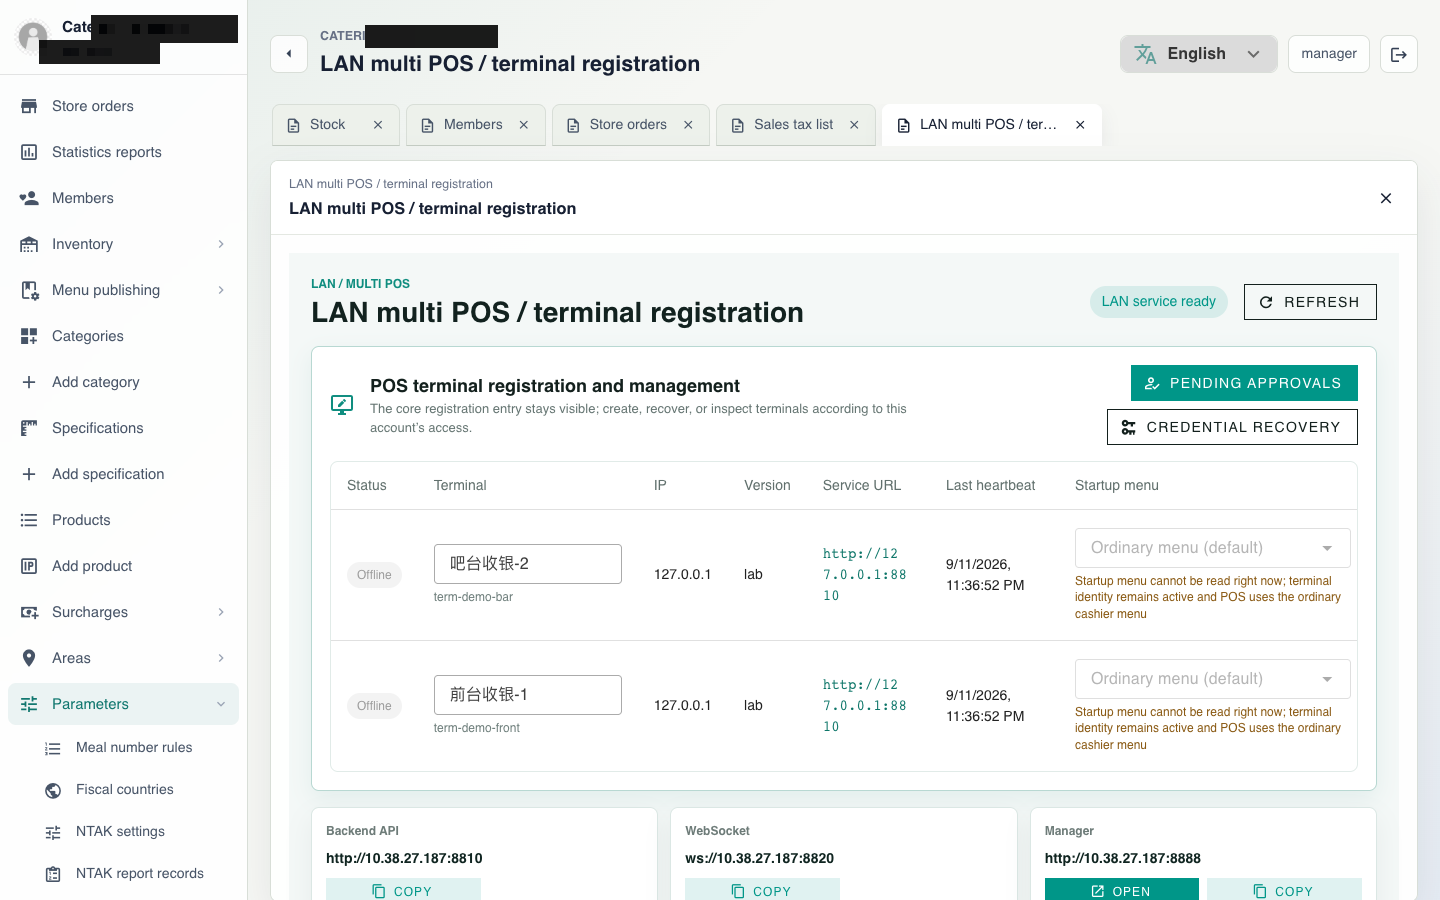Expand the Inventory submenu
The image size is (1440, 900).
221,244
